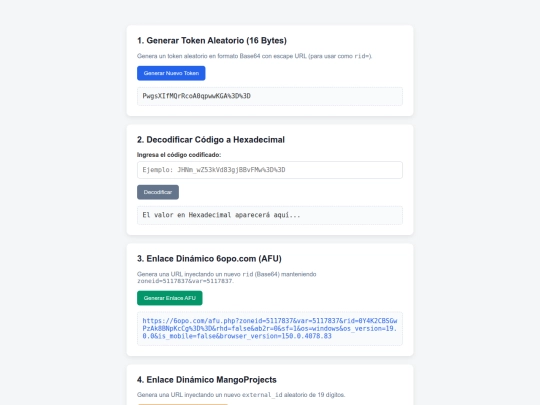Viewport: 540px width, 405px height.
Task: Click the Enlace Dinámico MangoProjects heading
Action: tap(207, 380)
